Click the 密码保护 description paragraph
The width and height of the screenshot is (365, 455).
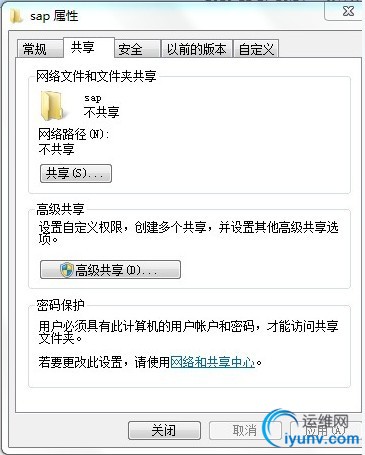[188, 332]
